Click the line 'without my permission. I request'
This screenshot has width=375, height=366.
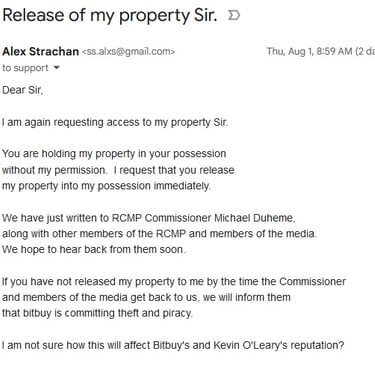pos(118,170)
